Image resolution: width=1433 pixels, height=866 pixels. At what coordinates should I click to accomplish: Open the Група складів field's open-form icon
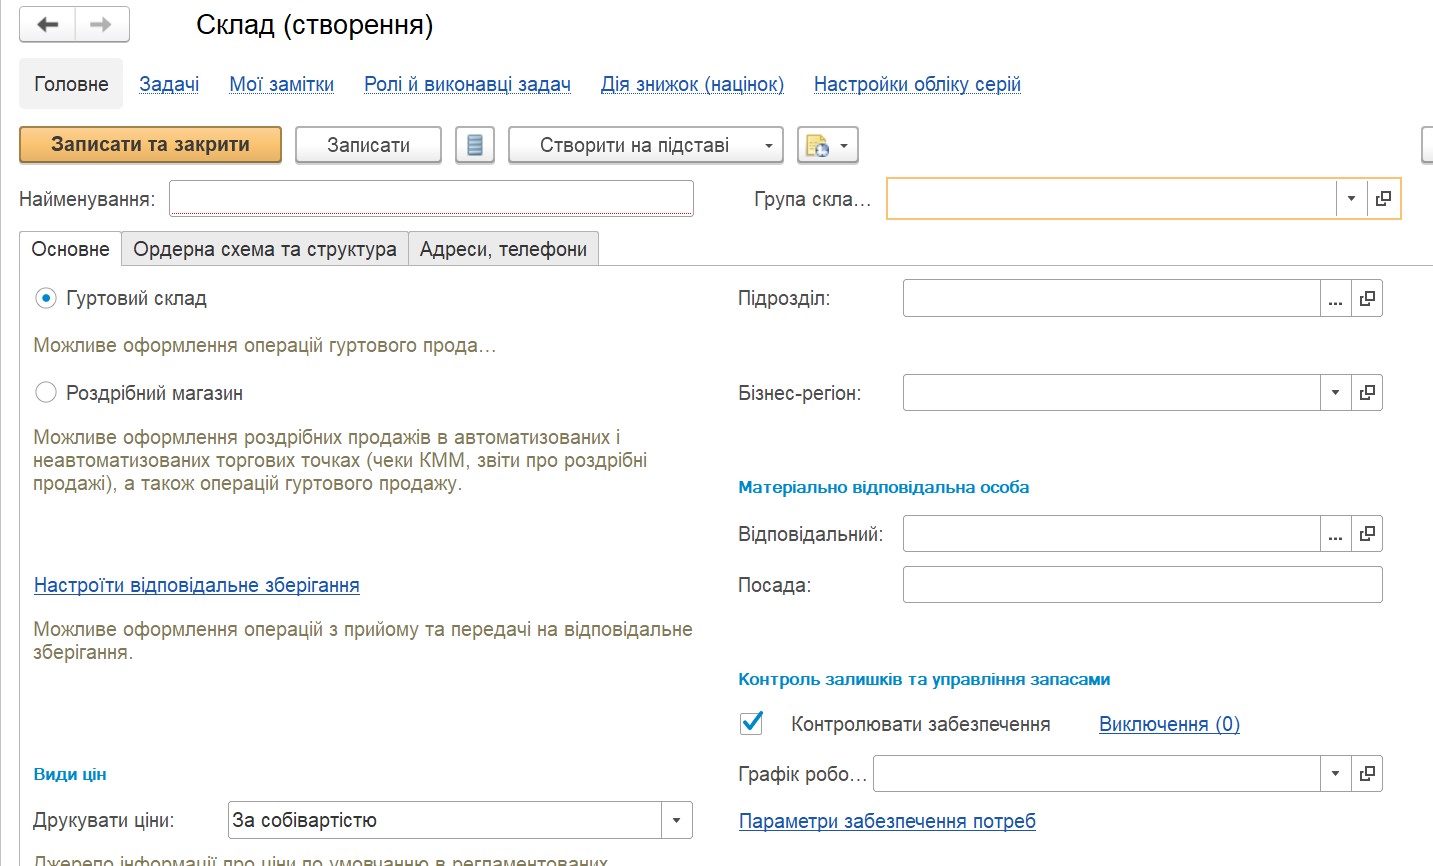[x=1383, y=198]
